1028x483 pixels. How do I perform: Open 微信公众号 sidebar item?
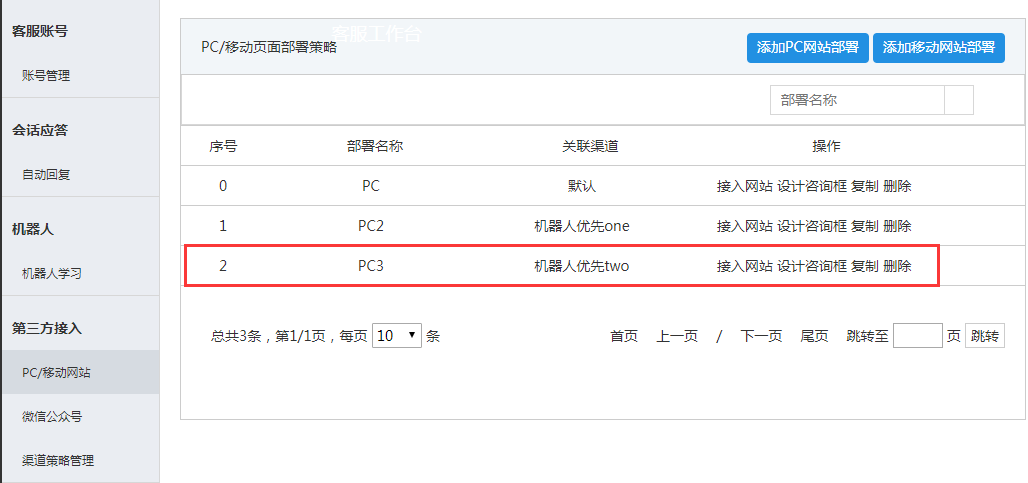pos(52,416)
